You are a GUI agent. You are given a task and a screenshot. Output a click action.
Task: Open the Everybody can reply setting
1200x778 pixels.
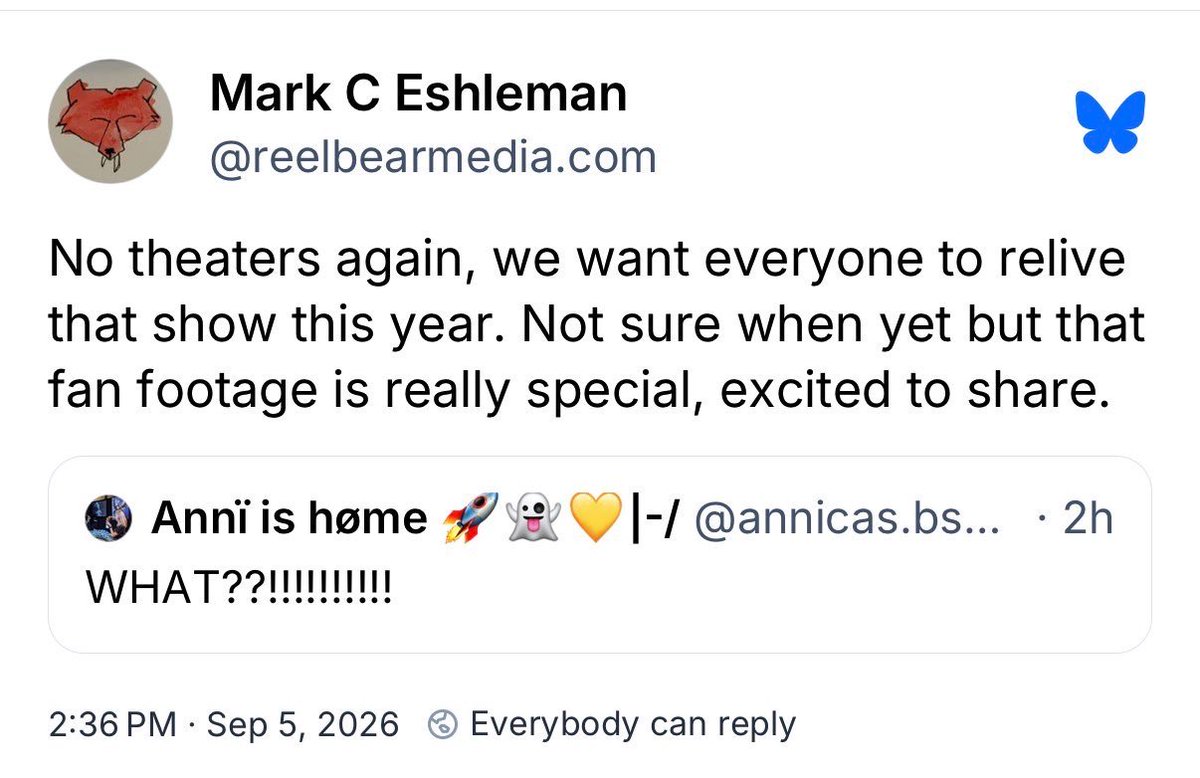coord(632,723)
